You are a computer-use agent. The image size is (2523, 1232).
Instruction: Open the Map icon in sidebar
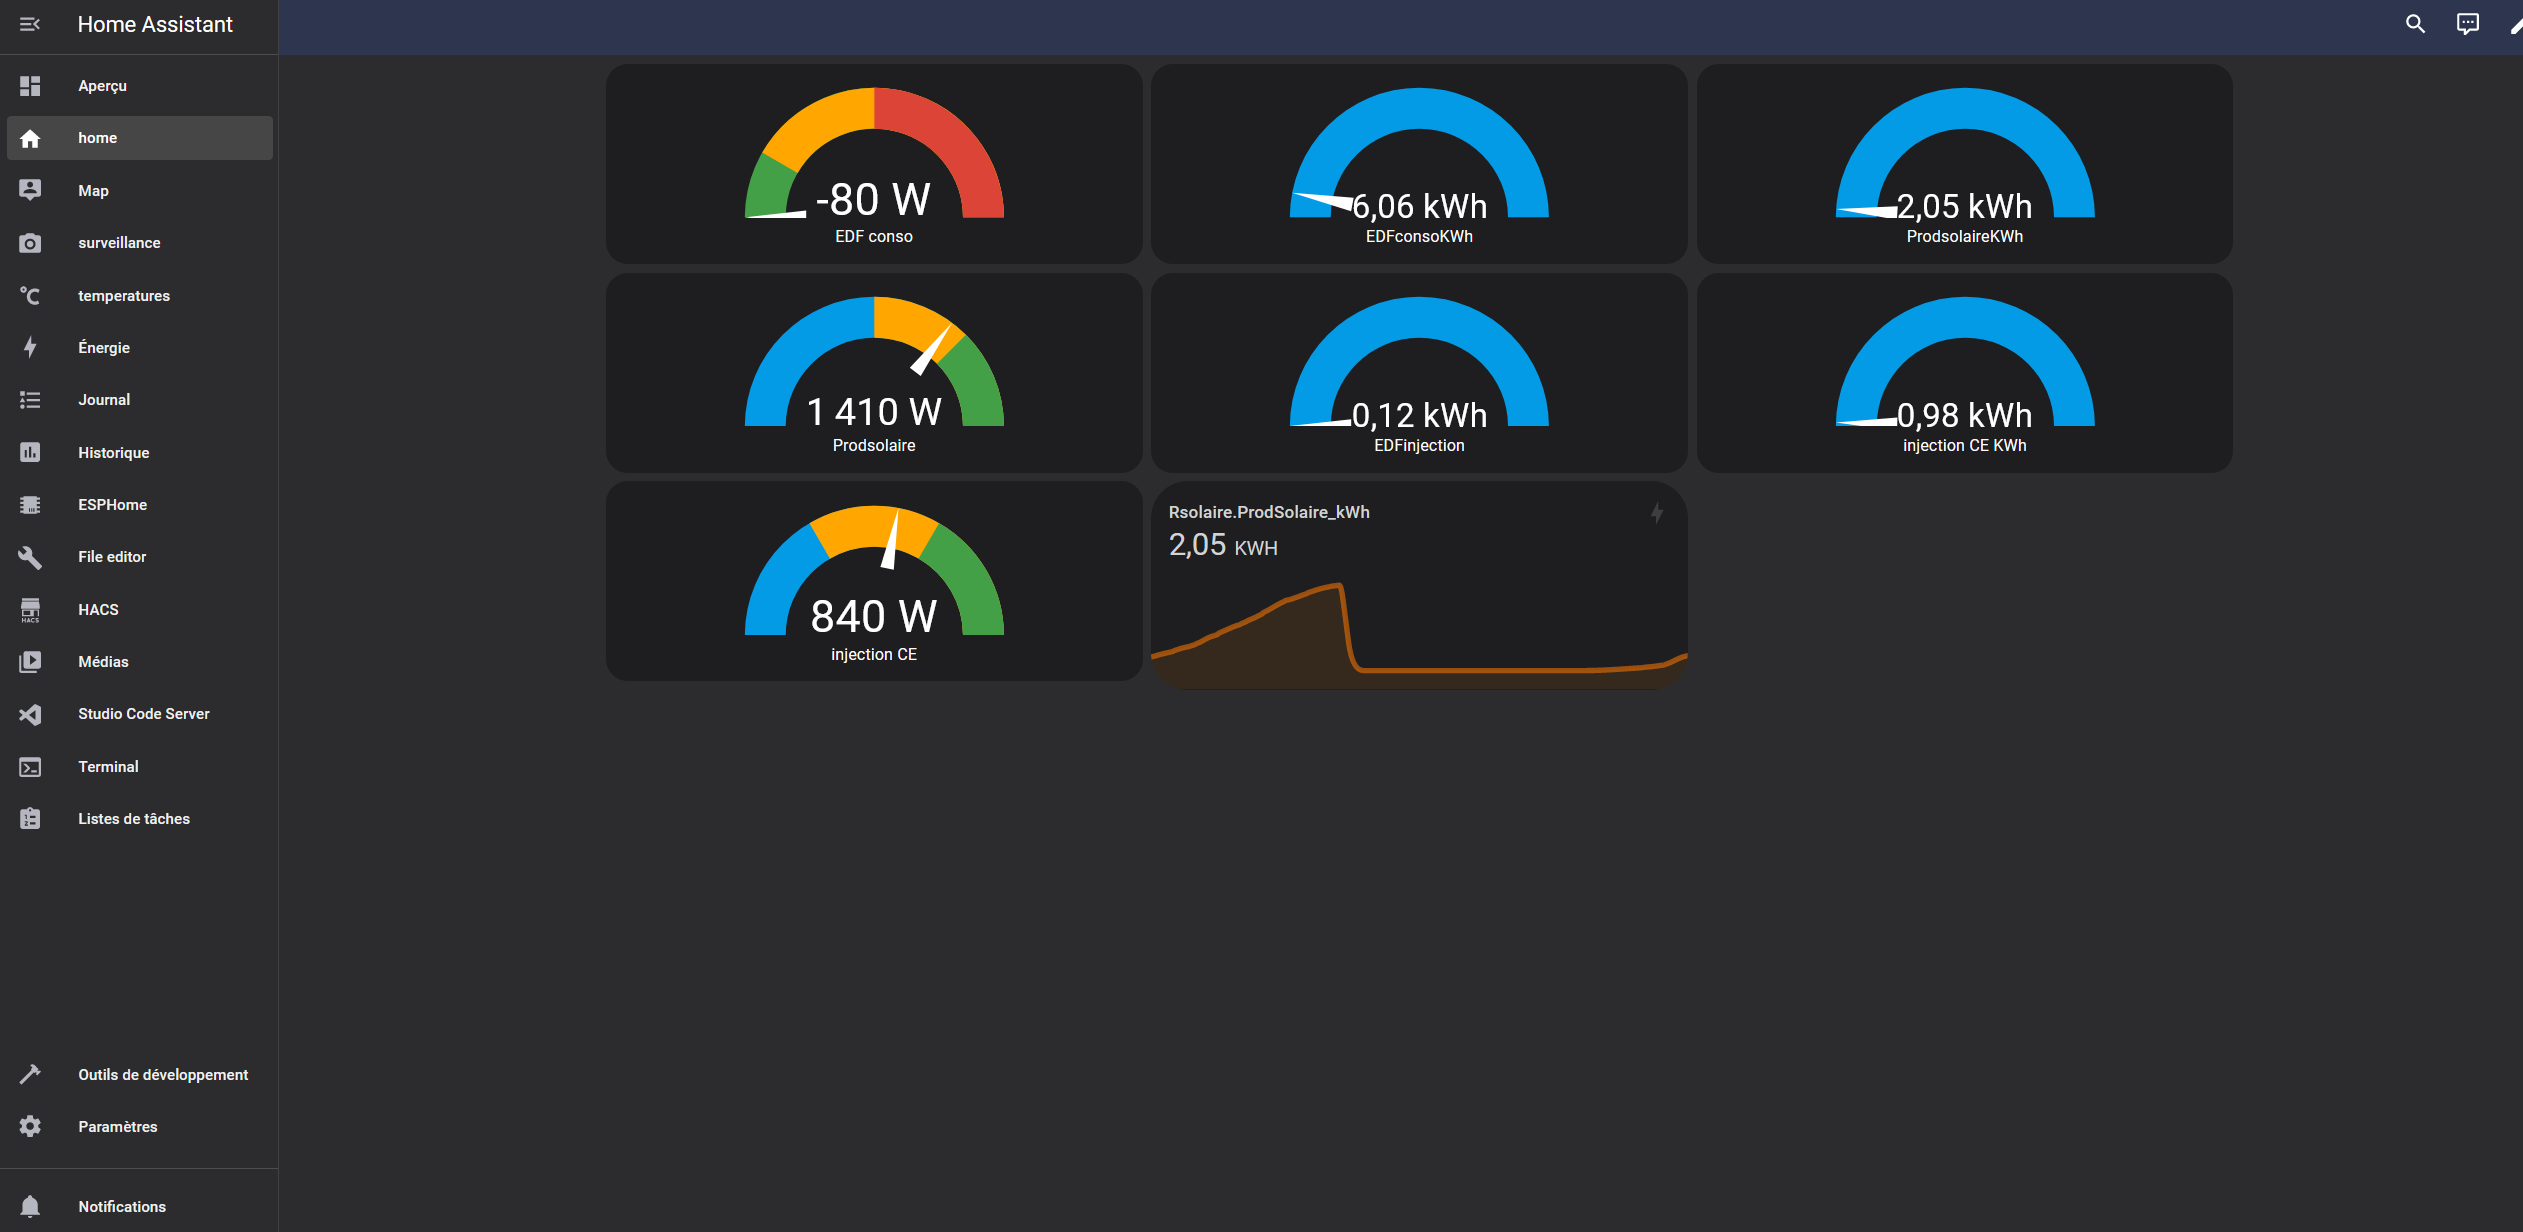30,190
